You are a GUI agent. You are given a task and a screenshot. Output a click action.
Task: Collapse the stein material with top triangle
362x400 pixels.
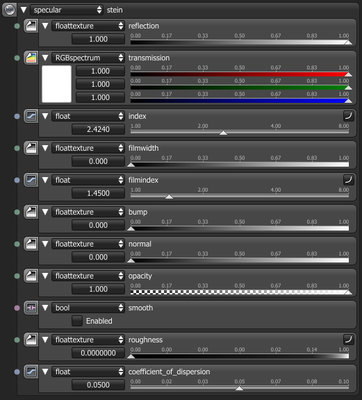[x=23, y=10]
